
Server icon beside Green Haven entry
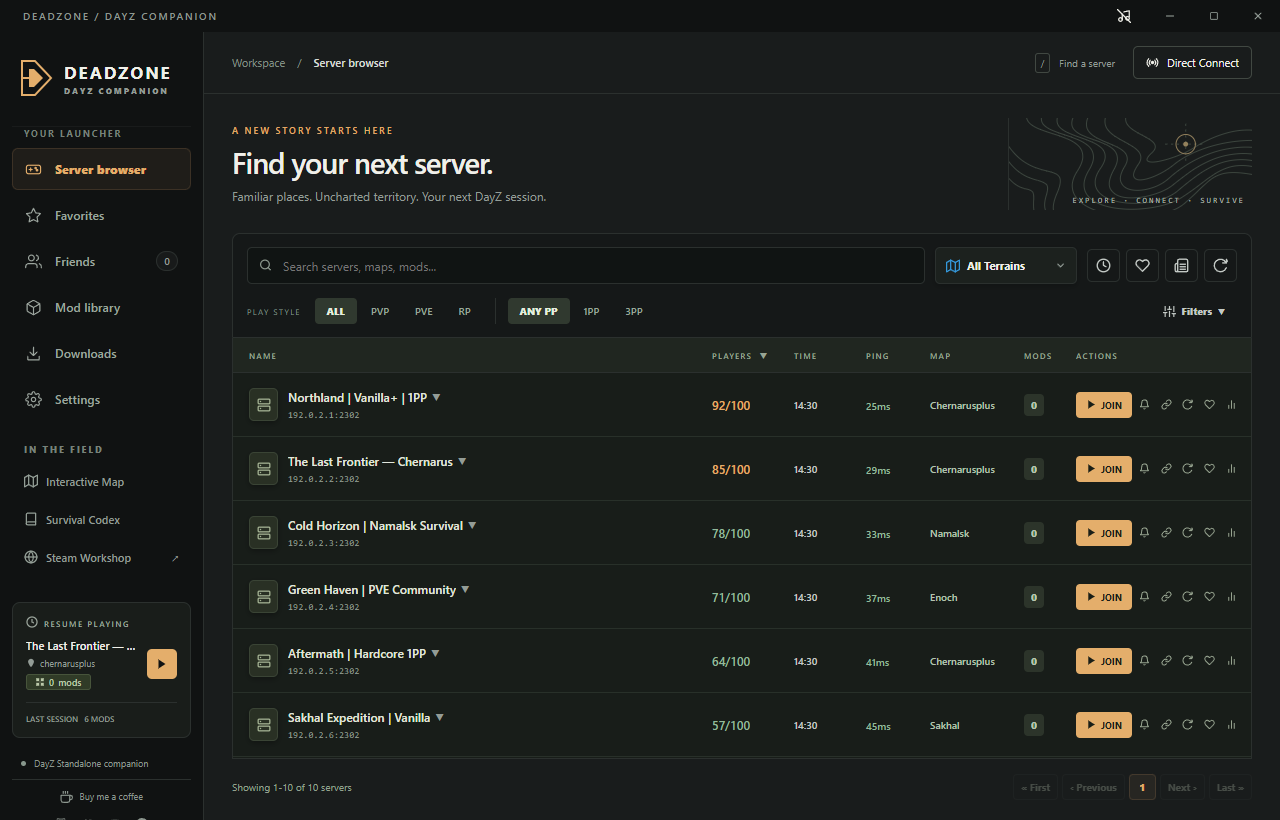click(264, 597)
